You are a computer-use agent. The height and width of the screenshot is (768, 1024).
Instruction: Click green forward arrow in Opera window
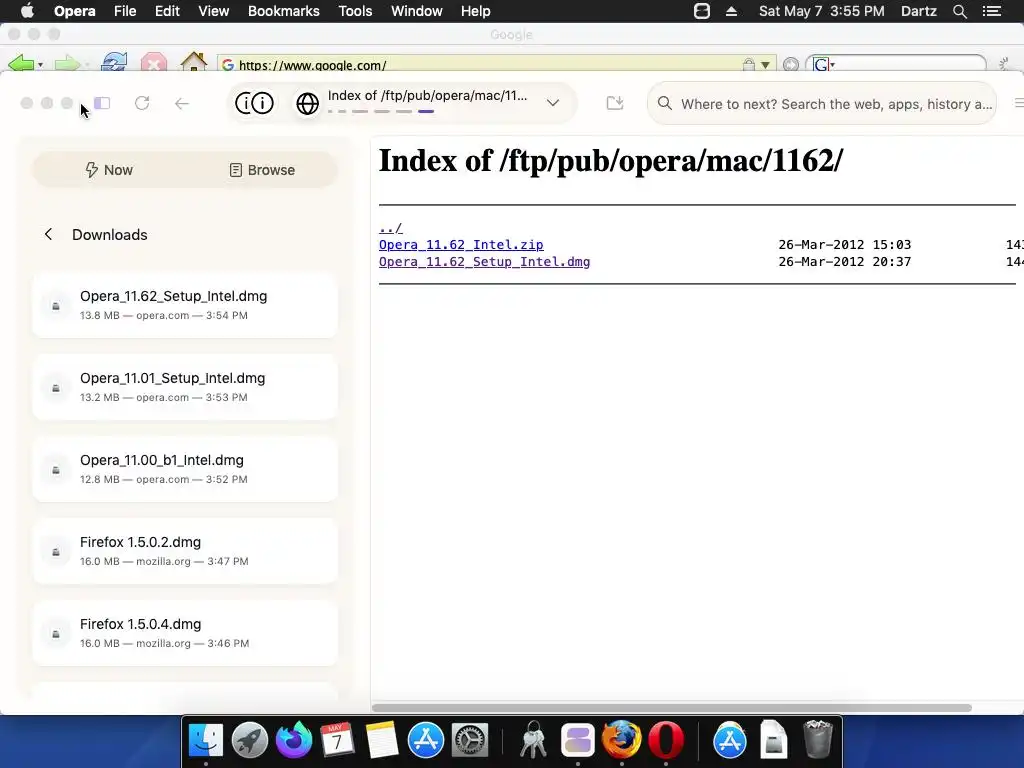click(x=67, y=64)
